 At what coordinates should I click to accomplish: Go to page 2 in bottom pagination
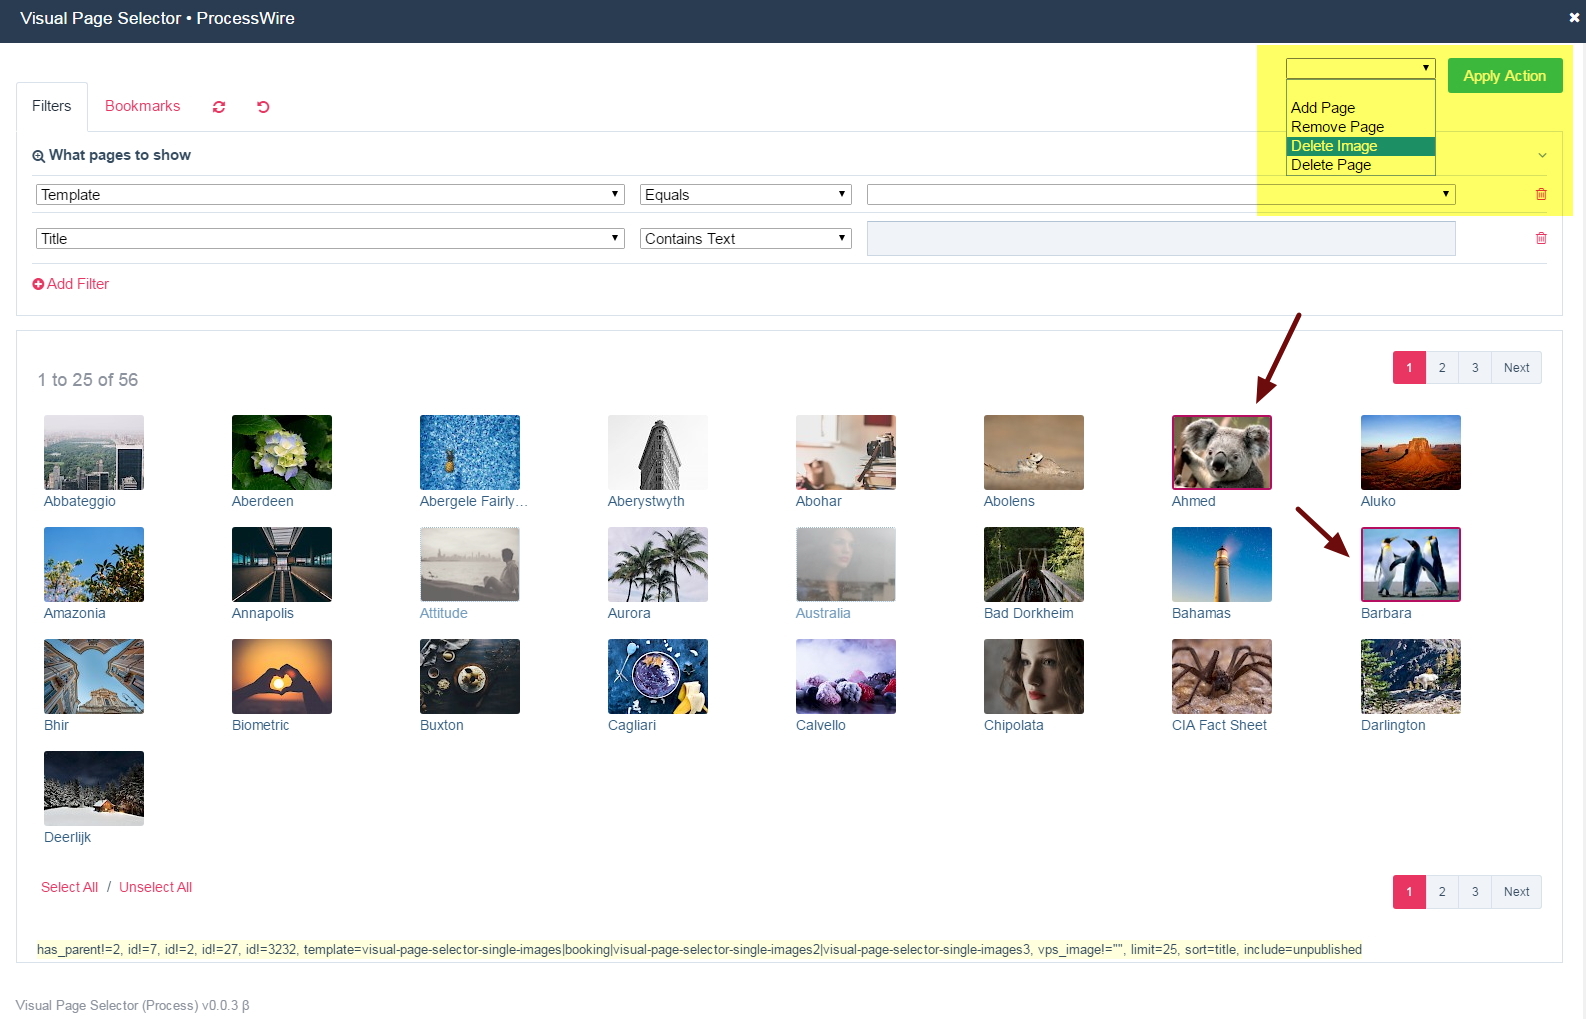[1442, 892]
